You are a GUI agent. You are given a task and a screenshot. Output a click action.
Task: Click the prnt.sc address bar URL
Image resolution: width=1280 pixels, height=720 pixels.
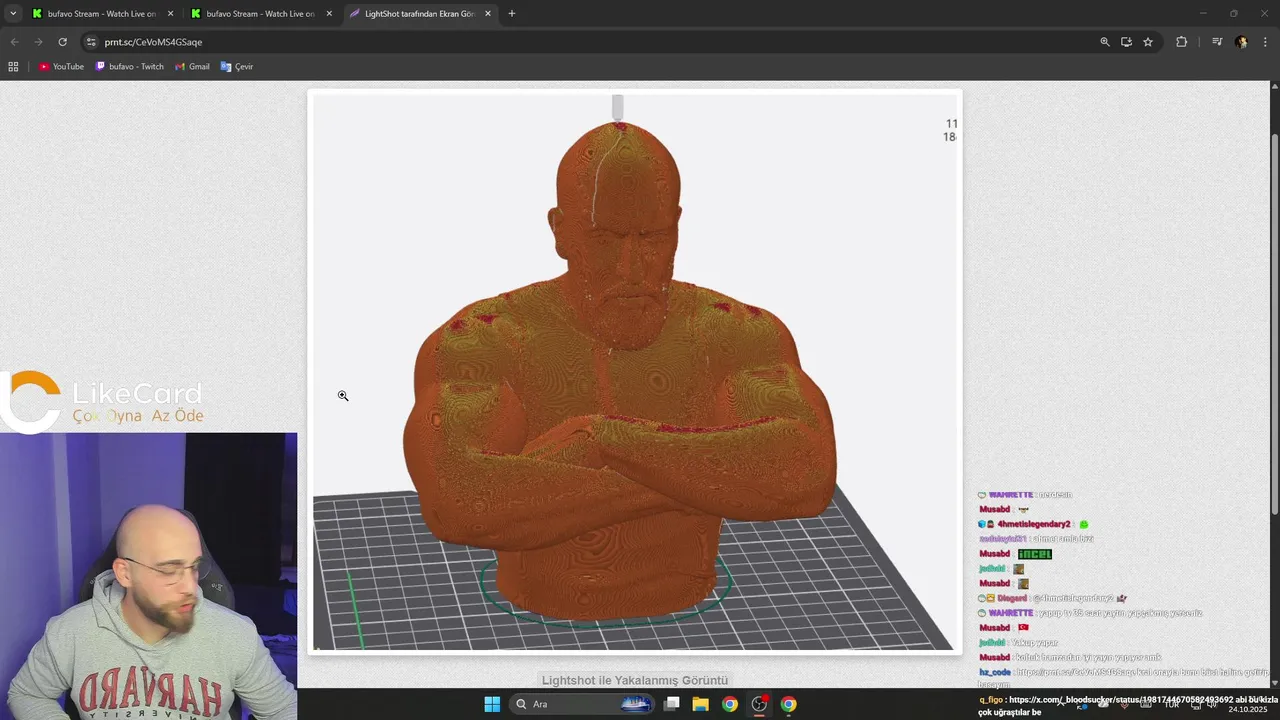coord(153,42)
